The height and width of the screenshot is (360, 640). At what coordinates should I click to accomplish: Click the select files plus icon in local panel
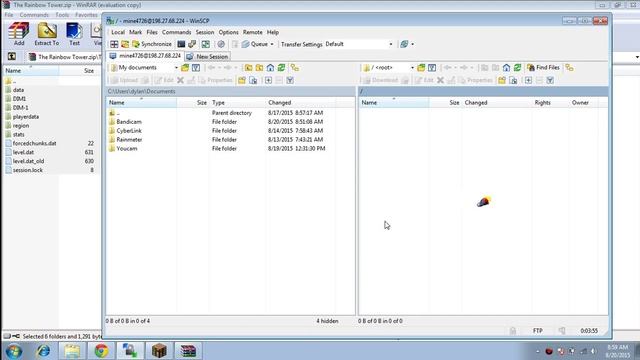click(268, 80)
